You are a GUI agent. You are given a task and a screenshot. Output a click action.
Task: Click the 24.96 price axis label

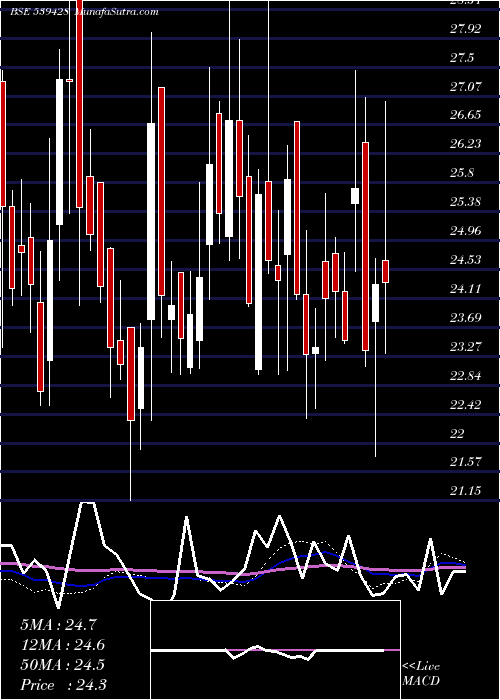point(466,231)
